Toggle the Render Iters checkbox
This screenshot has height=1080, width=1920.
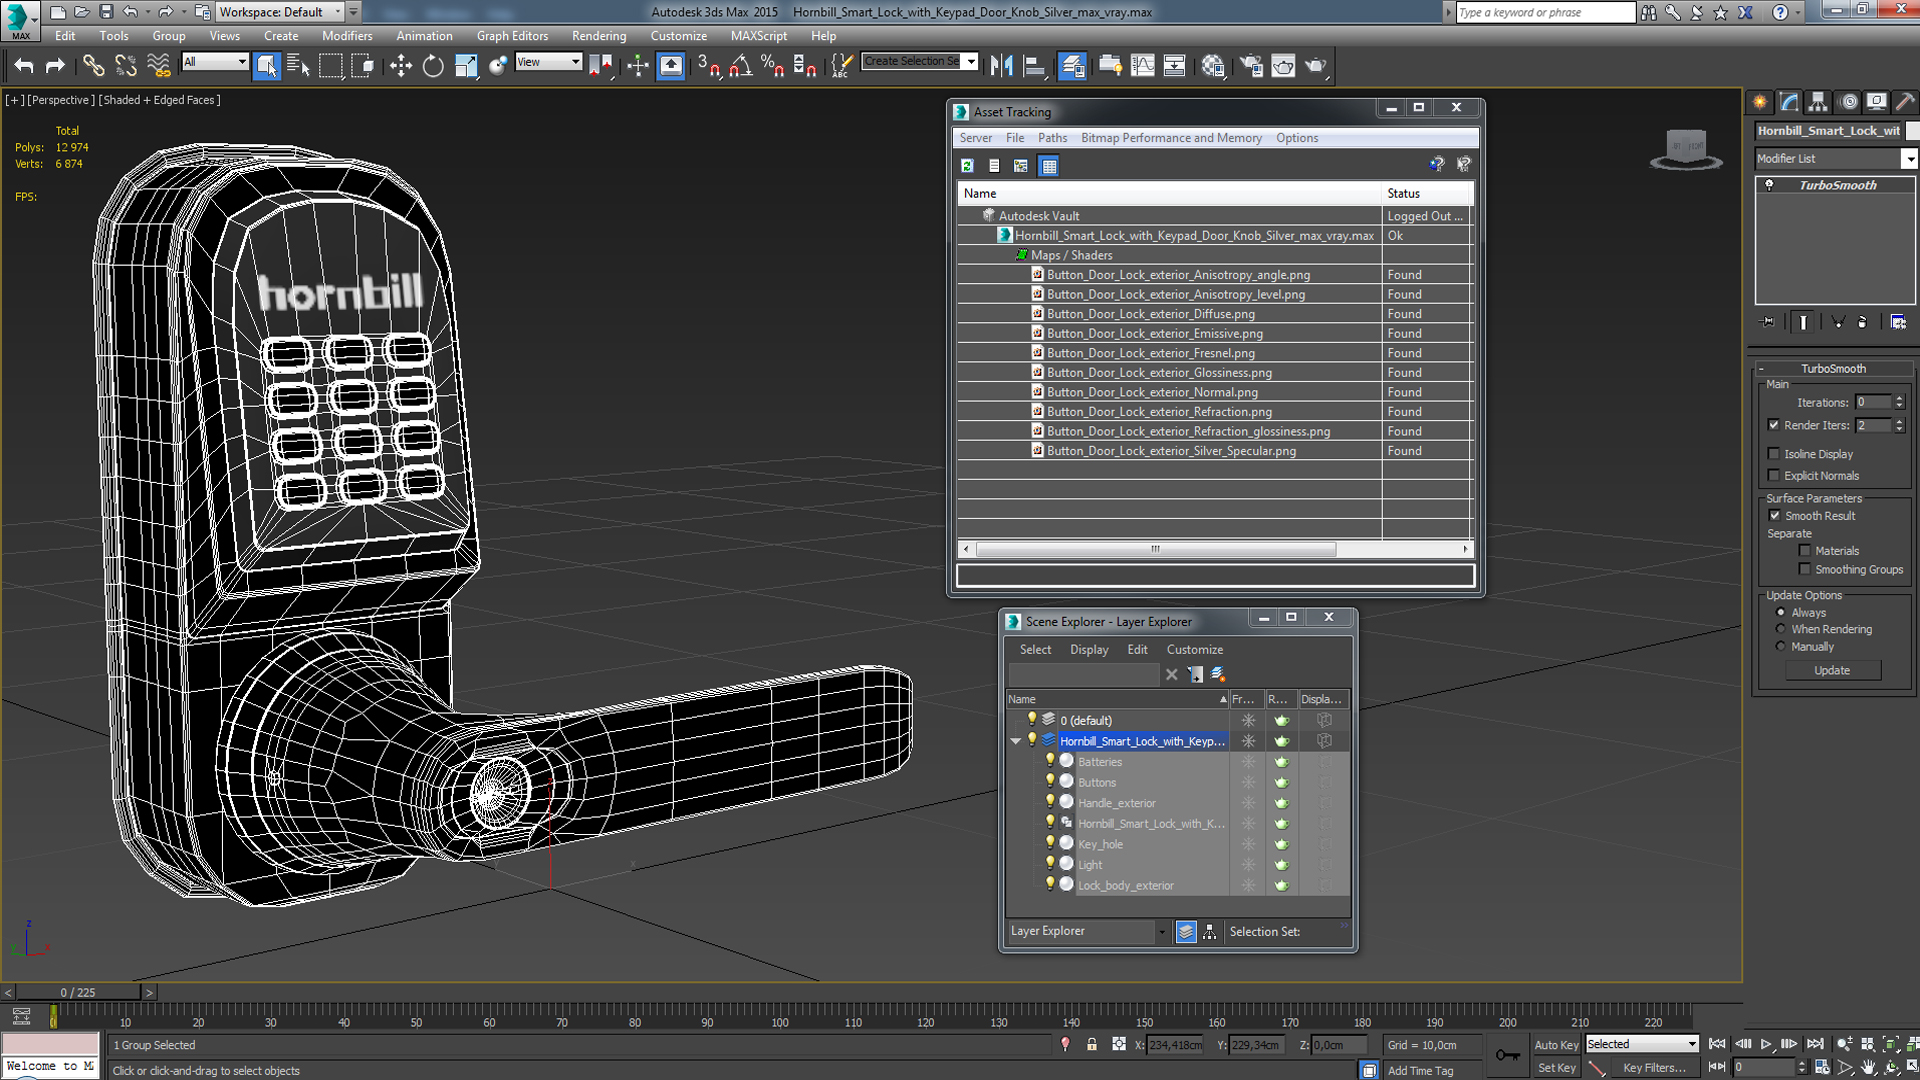click(x=1774, y=425)
